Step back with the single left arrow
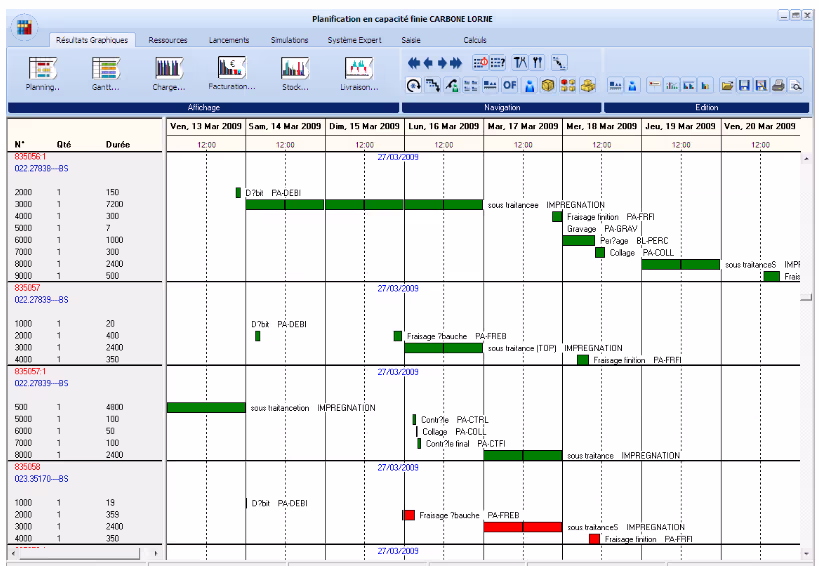 point(428,63)
